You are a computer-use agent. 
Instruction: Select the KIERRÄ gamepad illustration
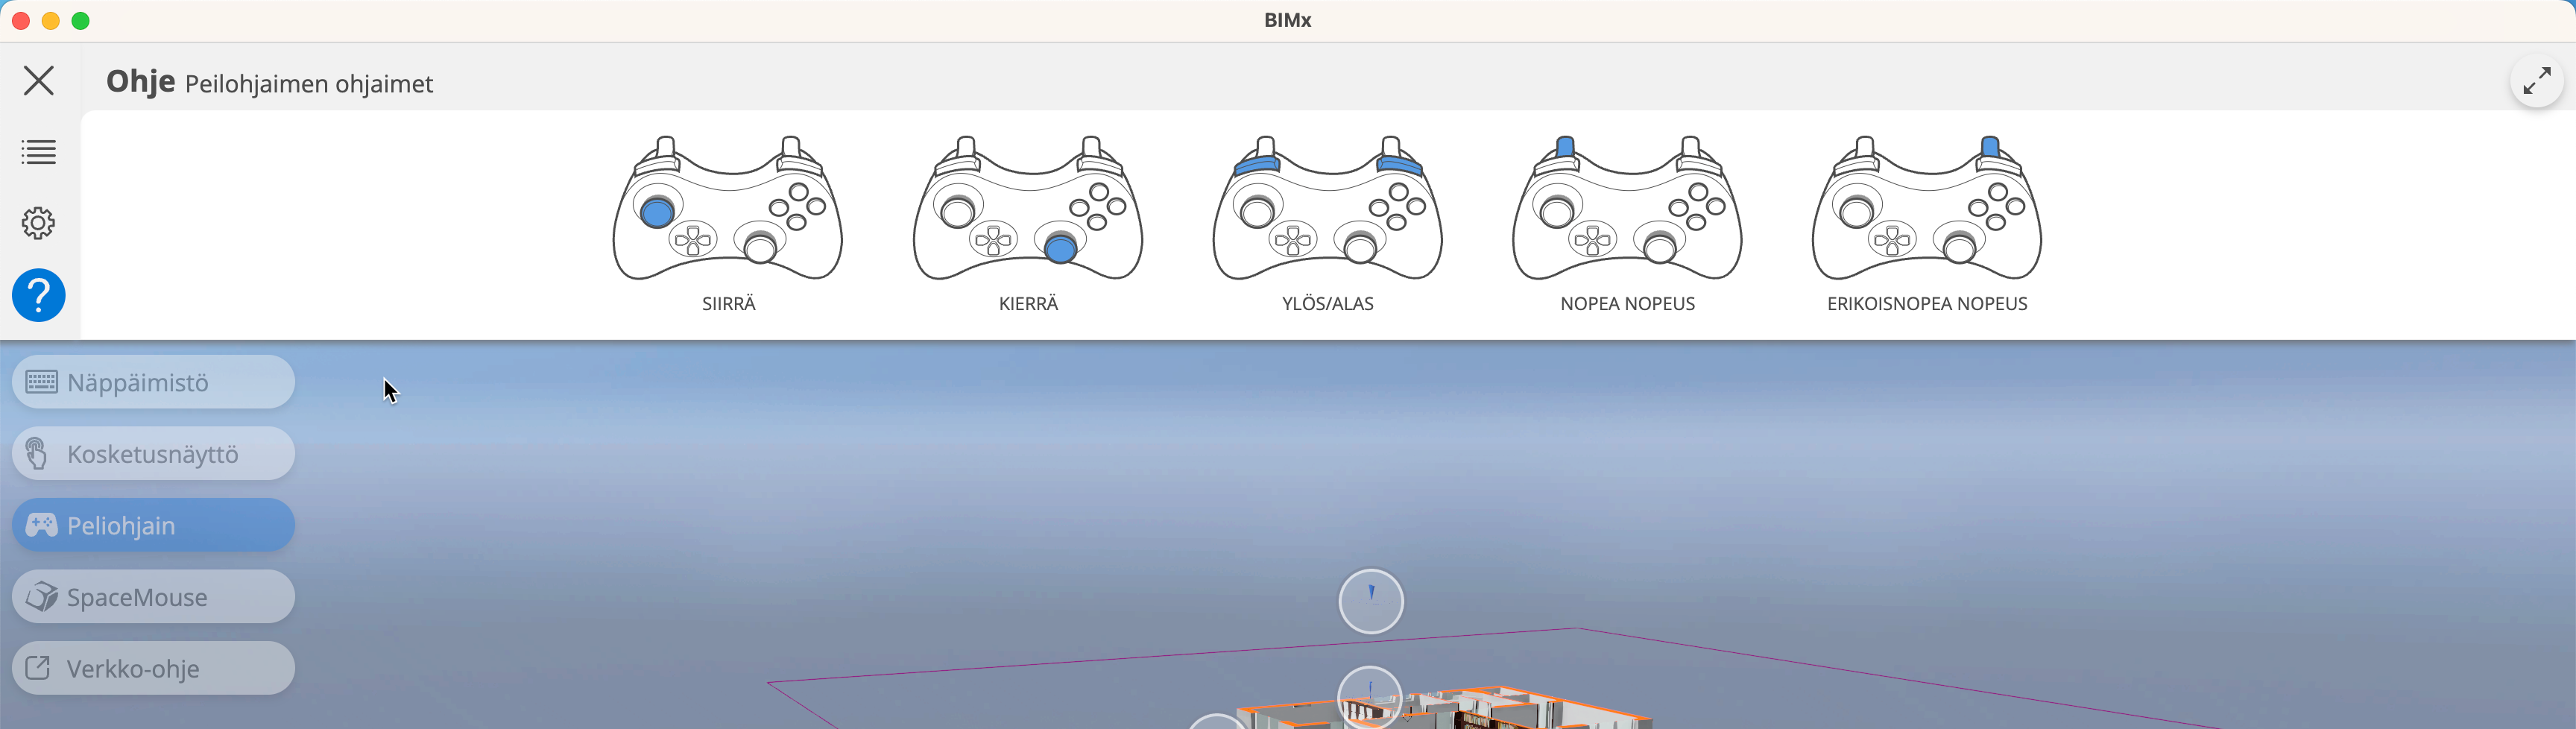click(x=1028, y=208)
